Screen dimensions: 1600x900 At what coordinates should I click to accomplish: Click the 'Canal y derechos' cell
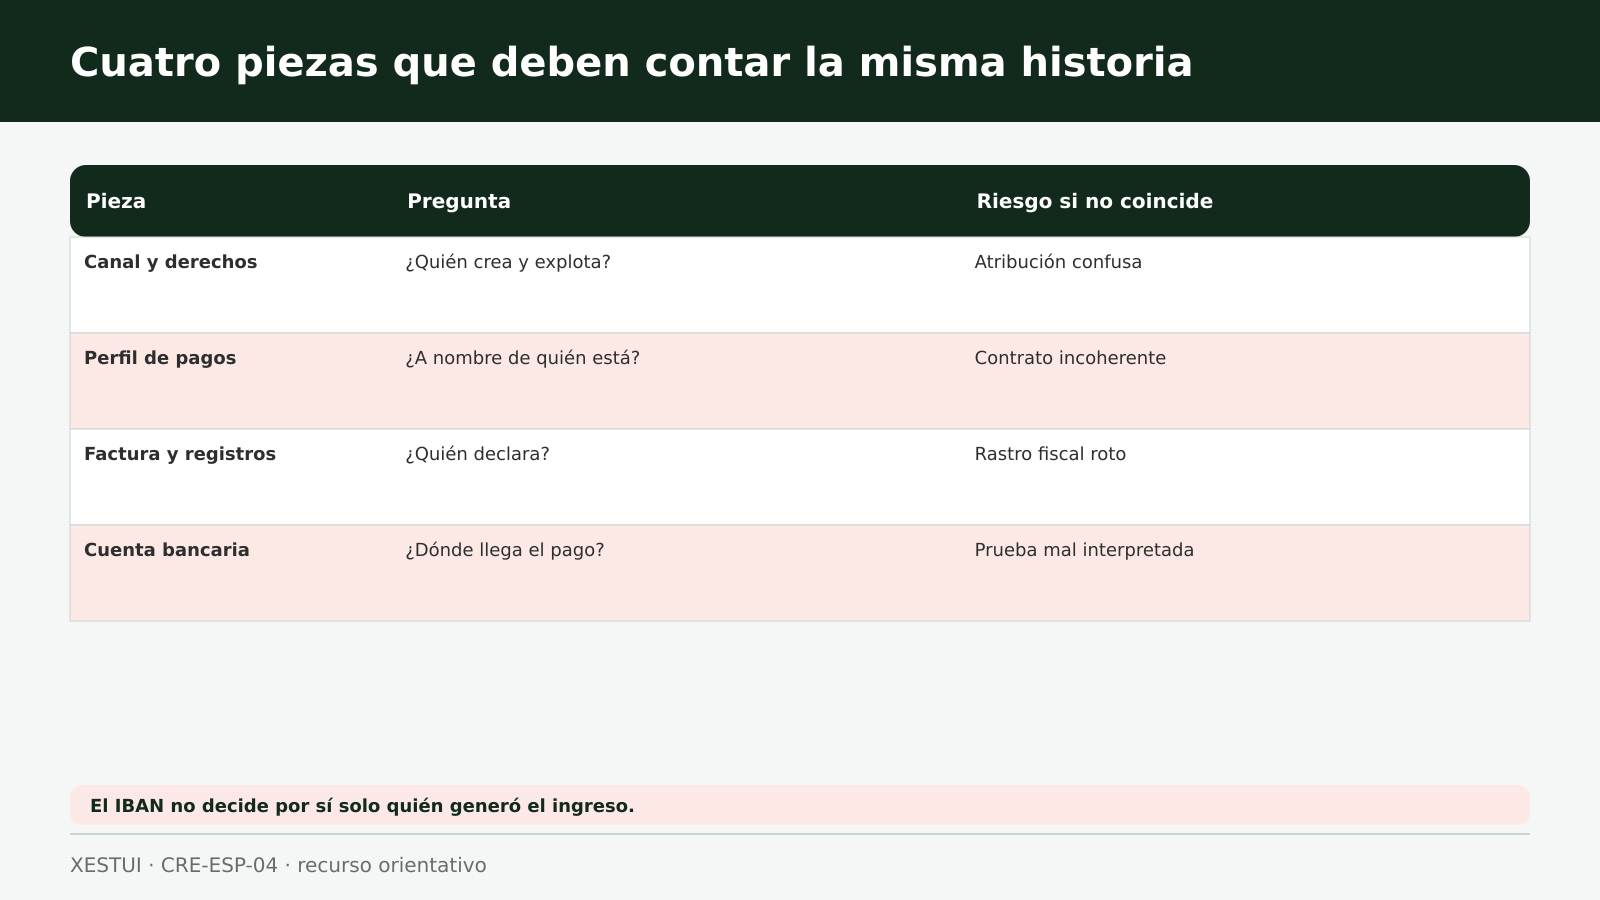tap(170, 262)
